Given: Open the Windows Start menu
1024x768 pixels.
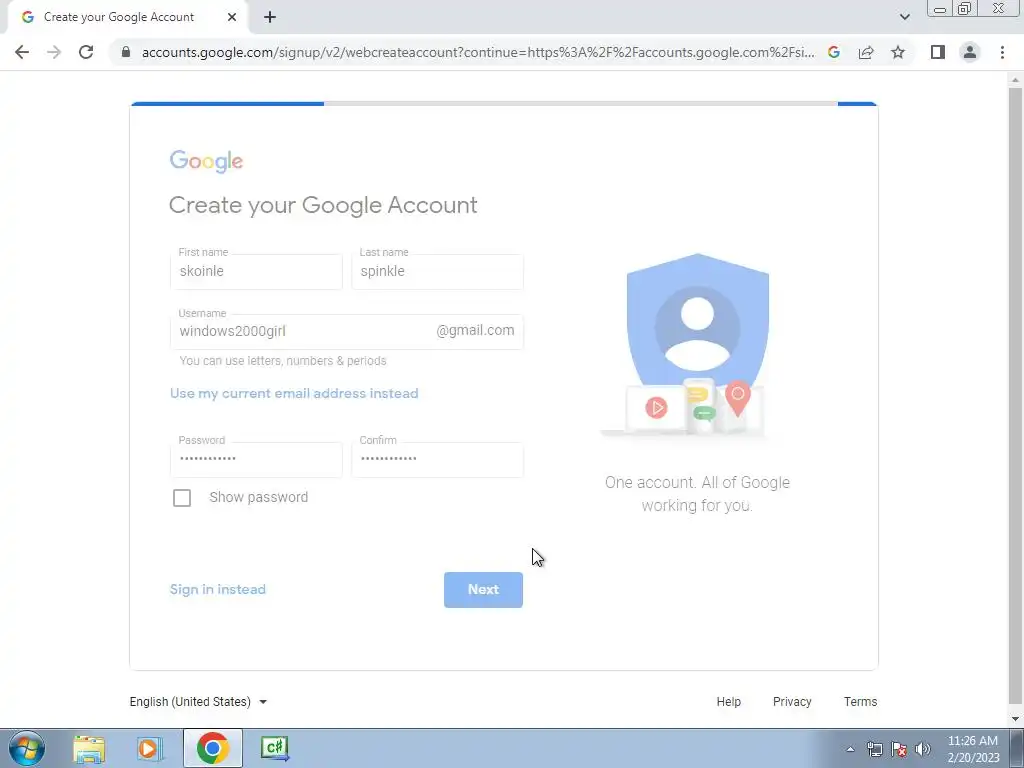Looking at the screenshot, I should (x=27, y=748).
